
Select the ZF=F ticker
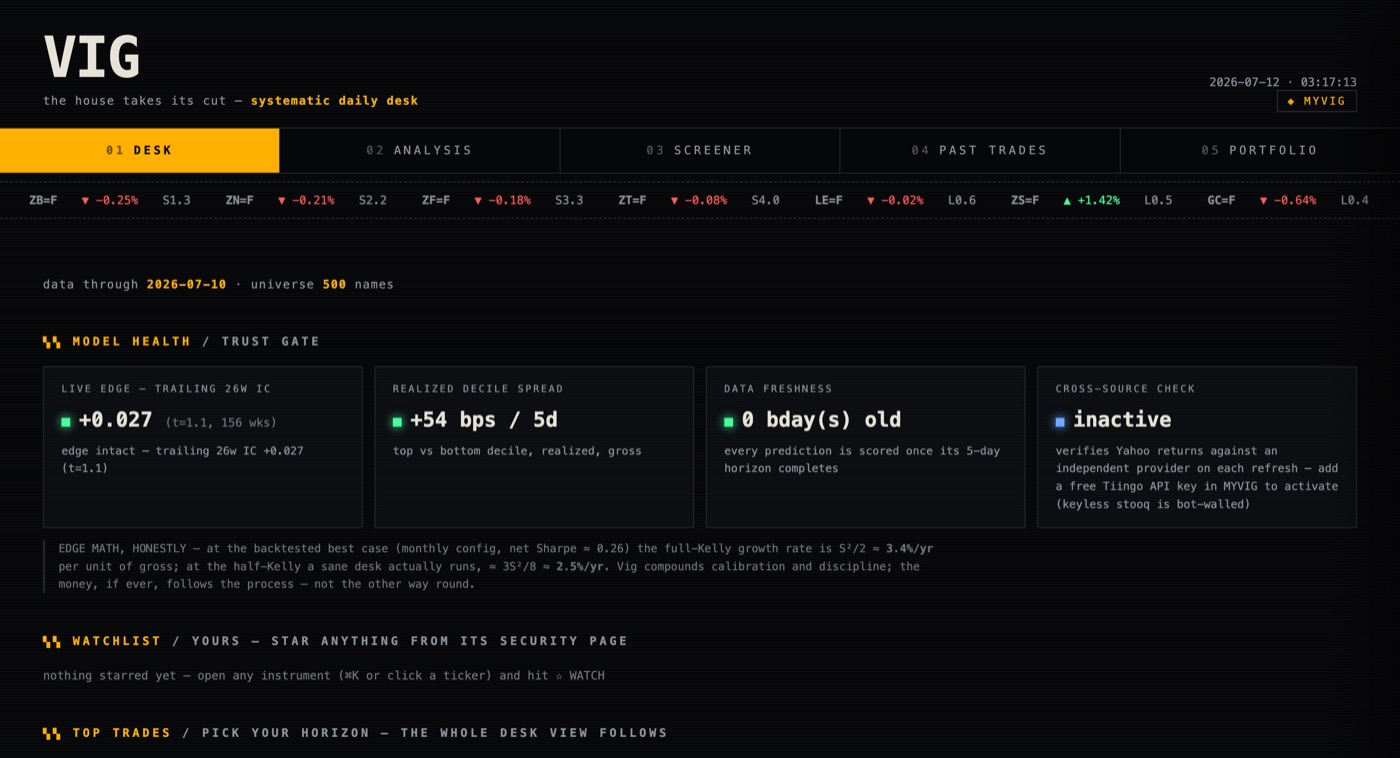[x=436, y=200]
